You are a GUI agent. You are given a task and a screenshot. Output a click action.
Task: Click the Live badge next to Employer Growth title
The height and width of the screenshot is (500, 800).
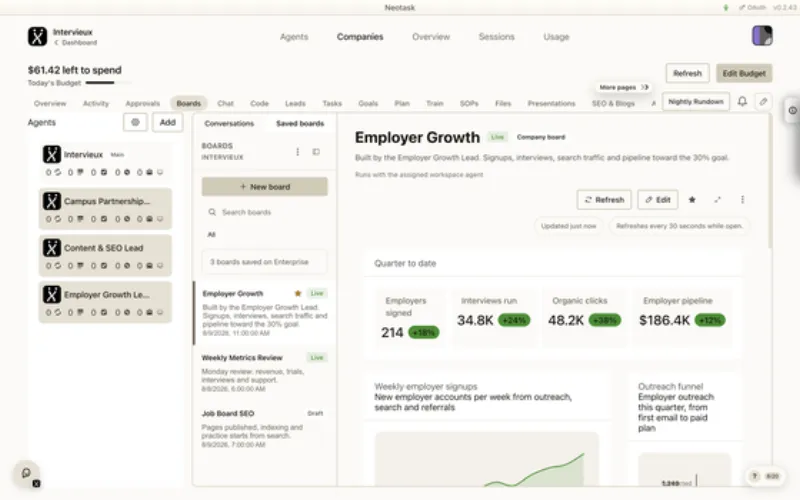[497, 137]
